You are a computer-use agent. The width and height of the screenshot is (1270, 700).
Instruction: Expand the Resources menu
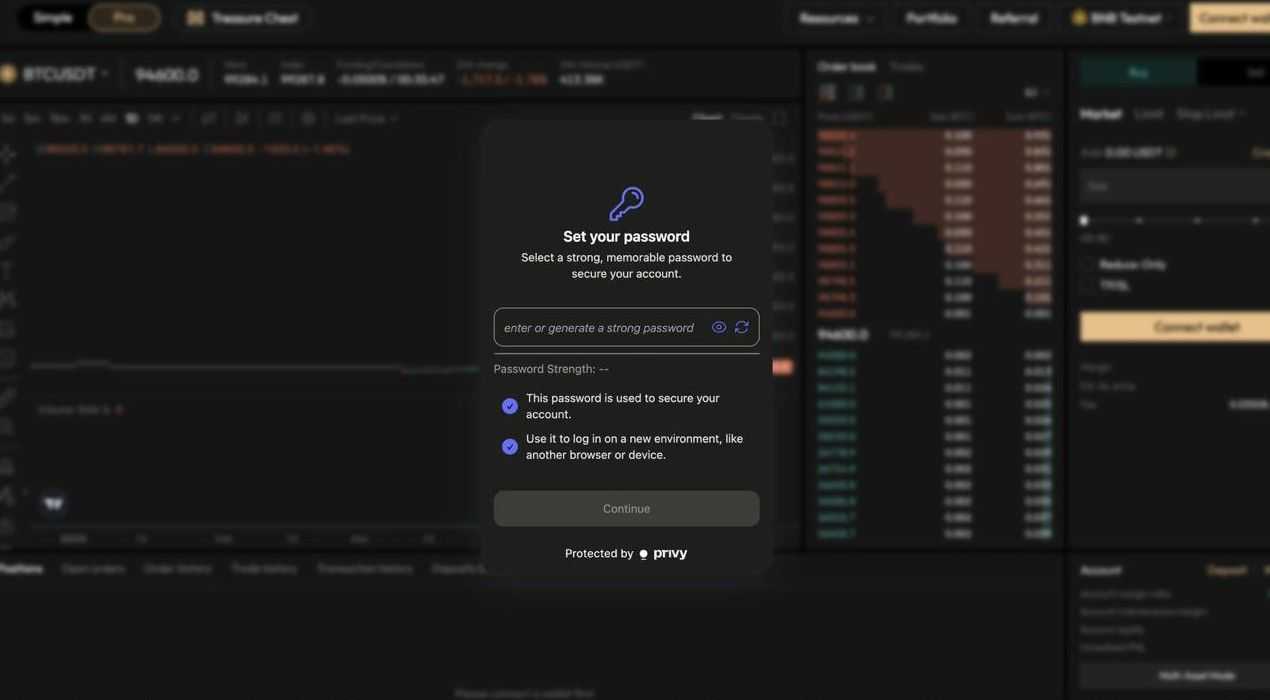[x=837, y=18]
